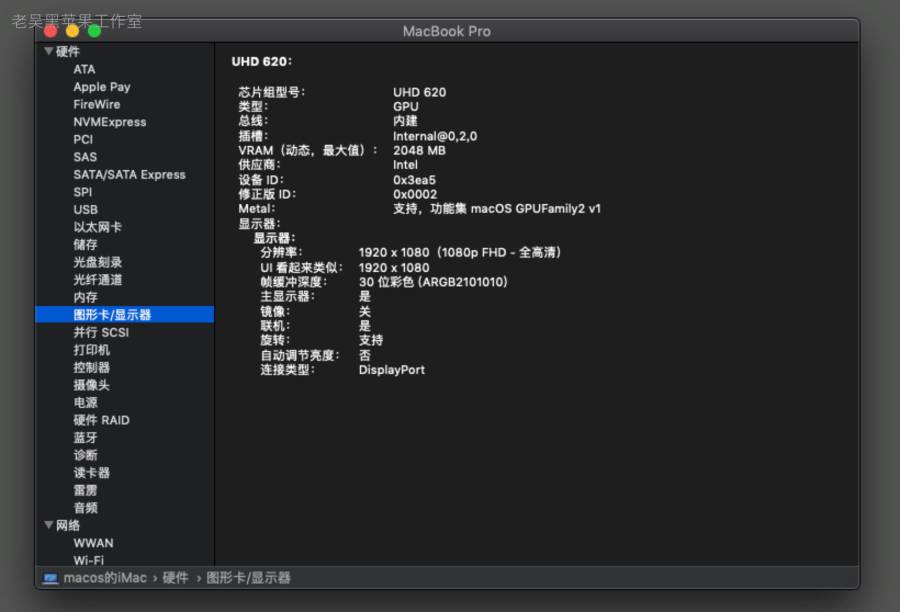Click the 1080p FHD resolution value
This screenshot has height=612, width=900.
click(x=459, y=253)
